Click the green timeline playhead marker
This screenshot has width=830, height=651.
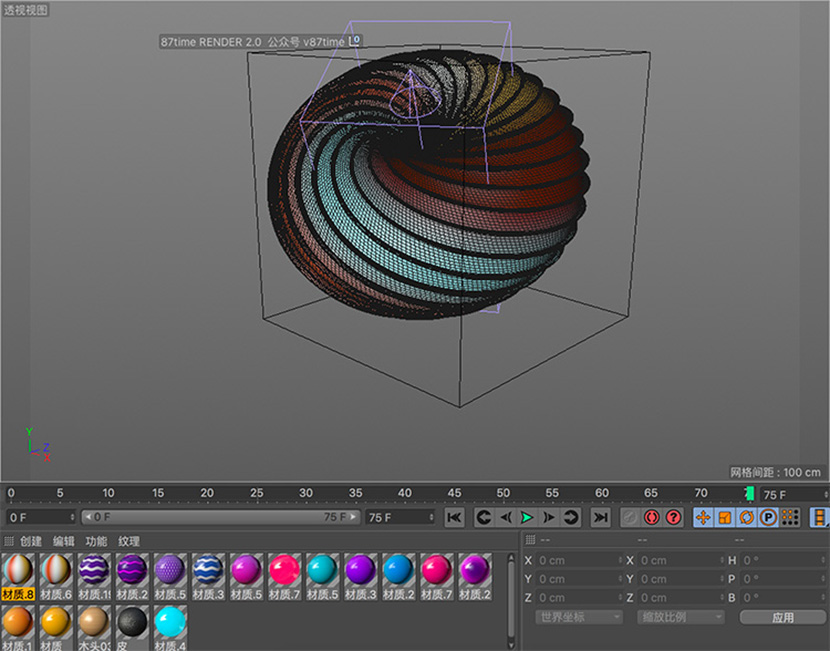pyautogui.click(x=750, y=494)
